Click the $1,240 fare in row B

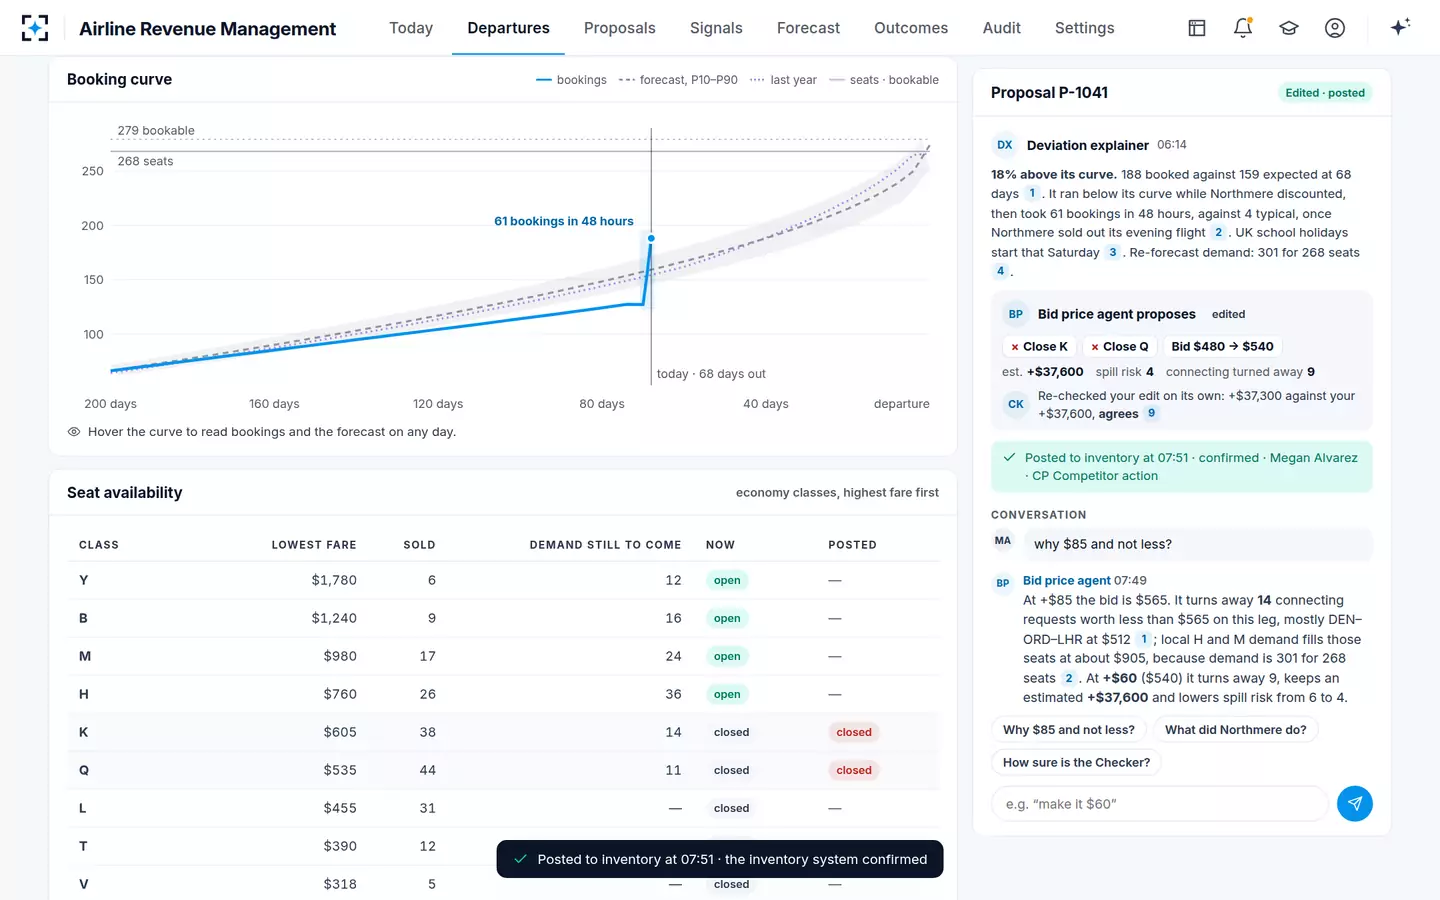coord(334,618)
